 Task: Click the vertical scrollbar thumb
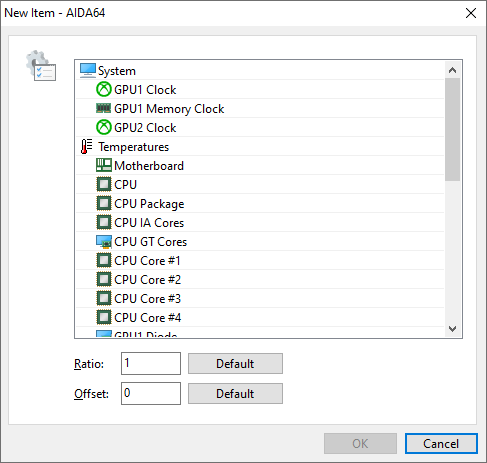pos(452,130)
